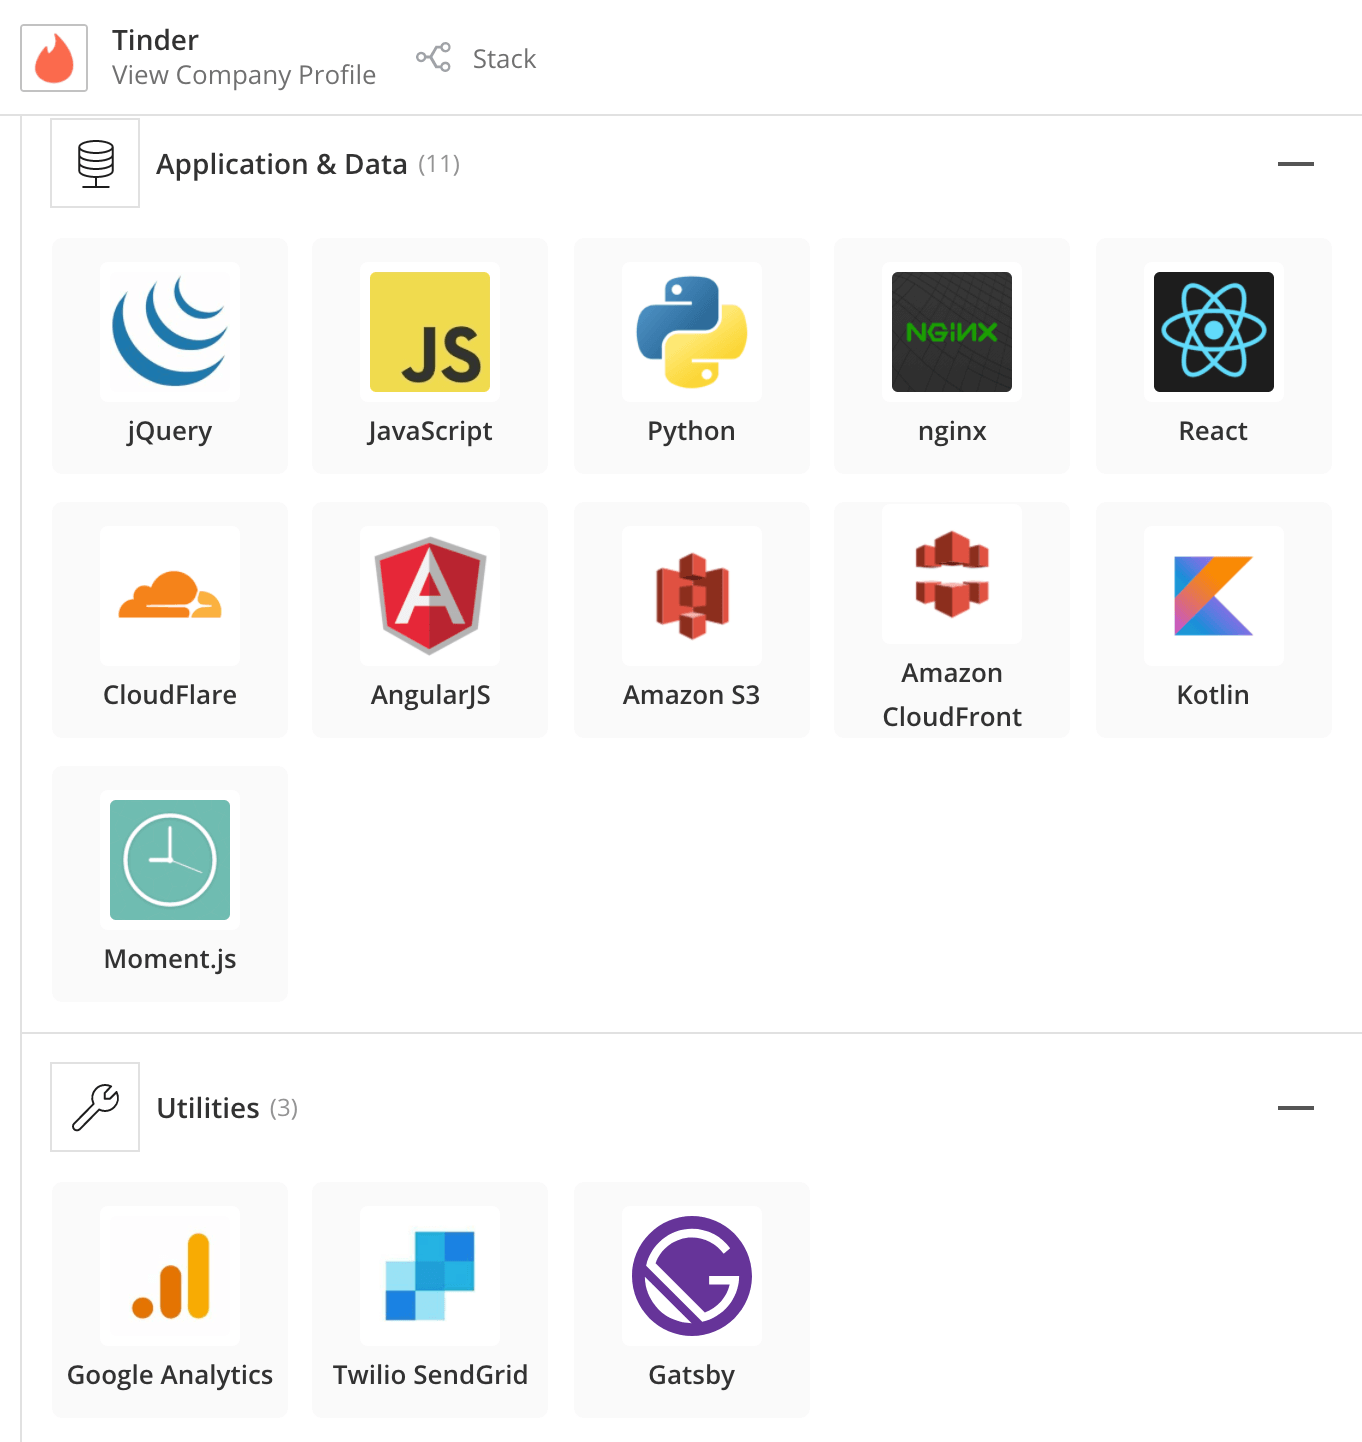Select the Stack tab label

click(504, 59)
